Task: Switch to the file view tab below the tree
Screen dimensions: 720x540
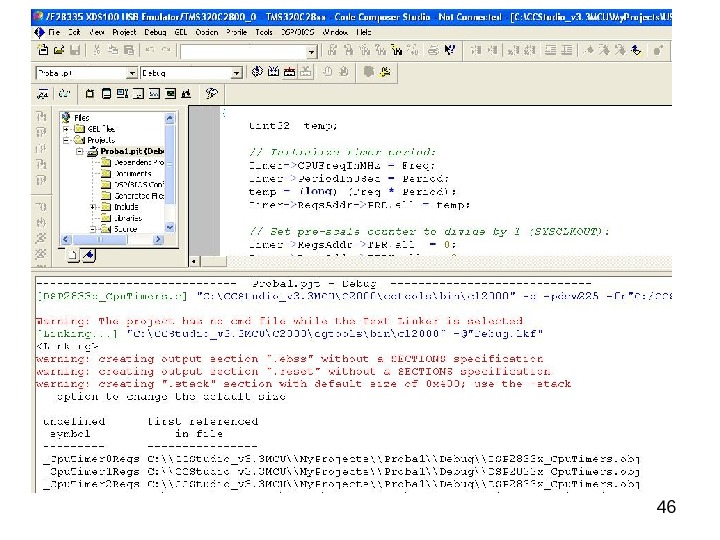Action: tap(73, 256)
